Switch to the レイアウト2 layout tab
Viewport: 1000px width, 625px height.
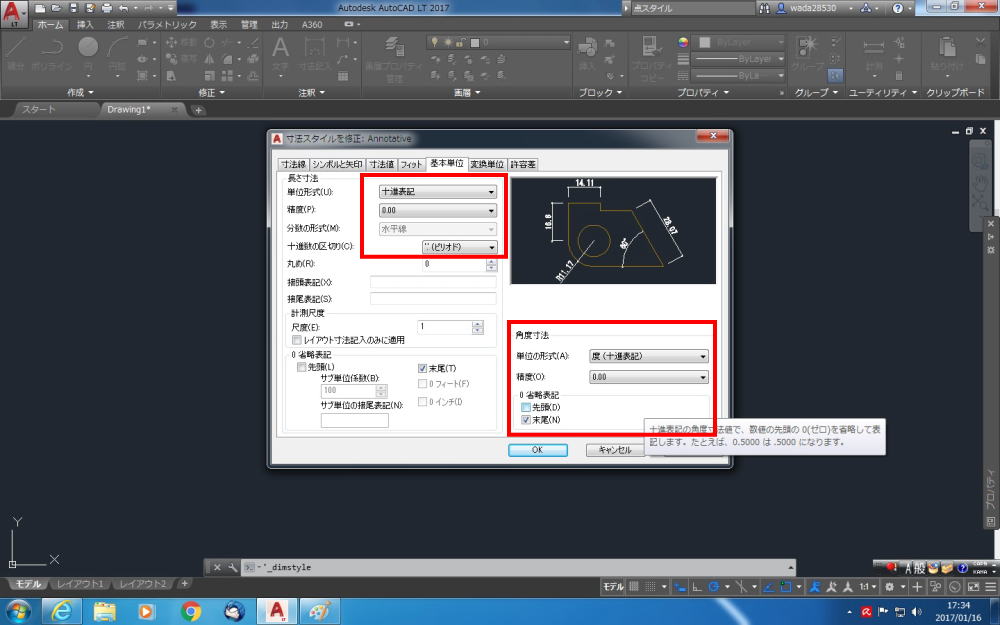click(x=143, y=584)
